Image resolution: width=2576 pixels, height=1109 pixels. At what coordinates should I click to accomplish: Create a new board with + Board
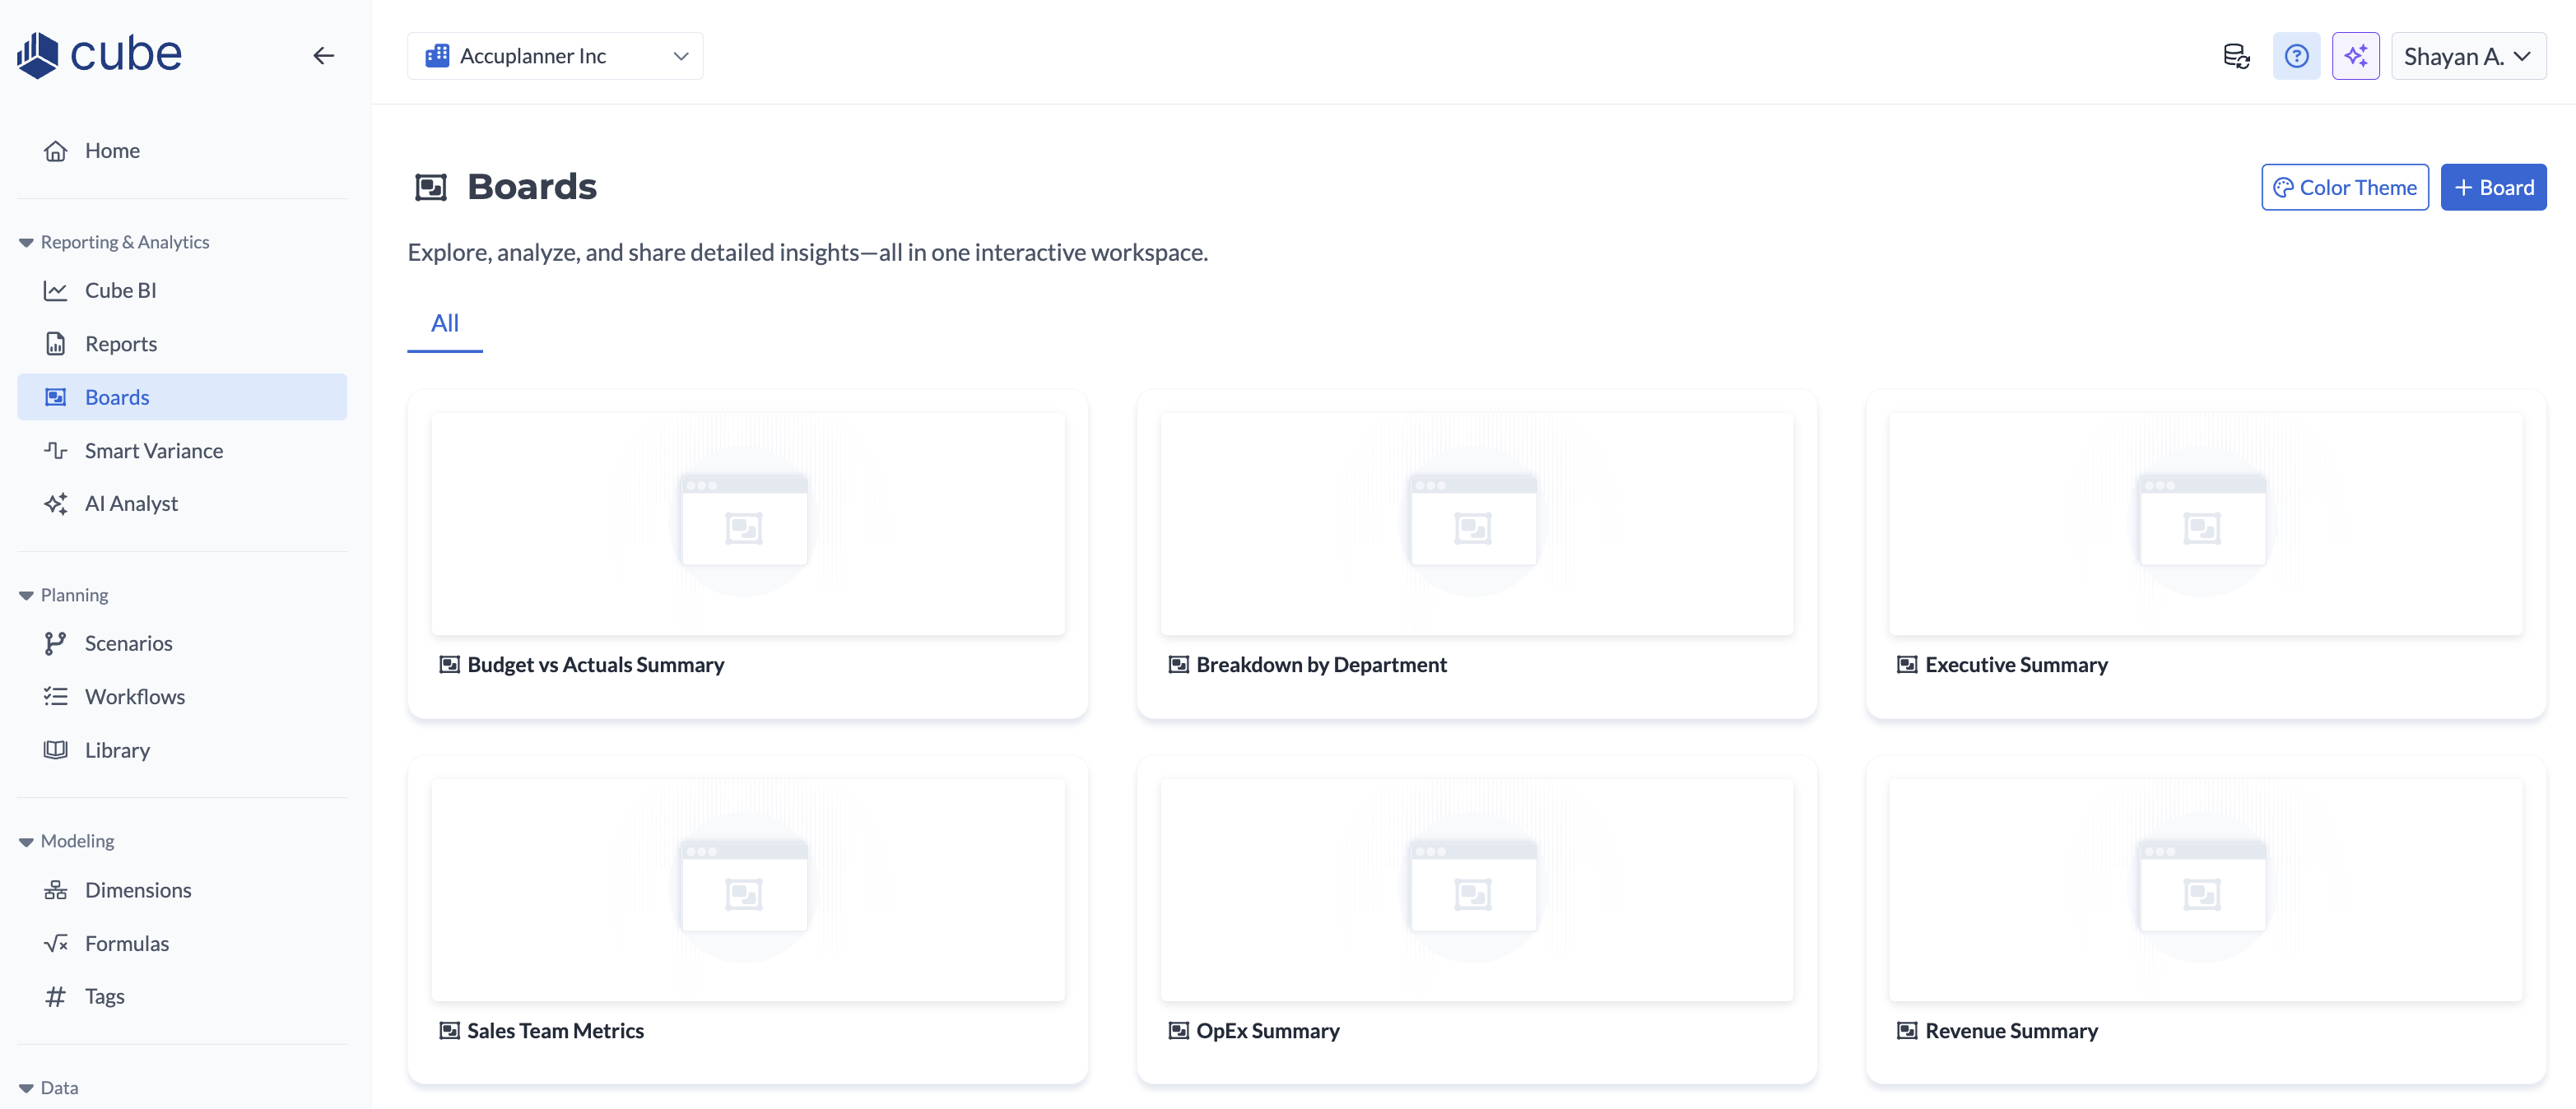2492,187
